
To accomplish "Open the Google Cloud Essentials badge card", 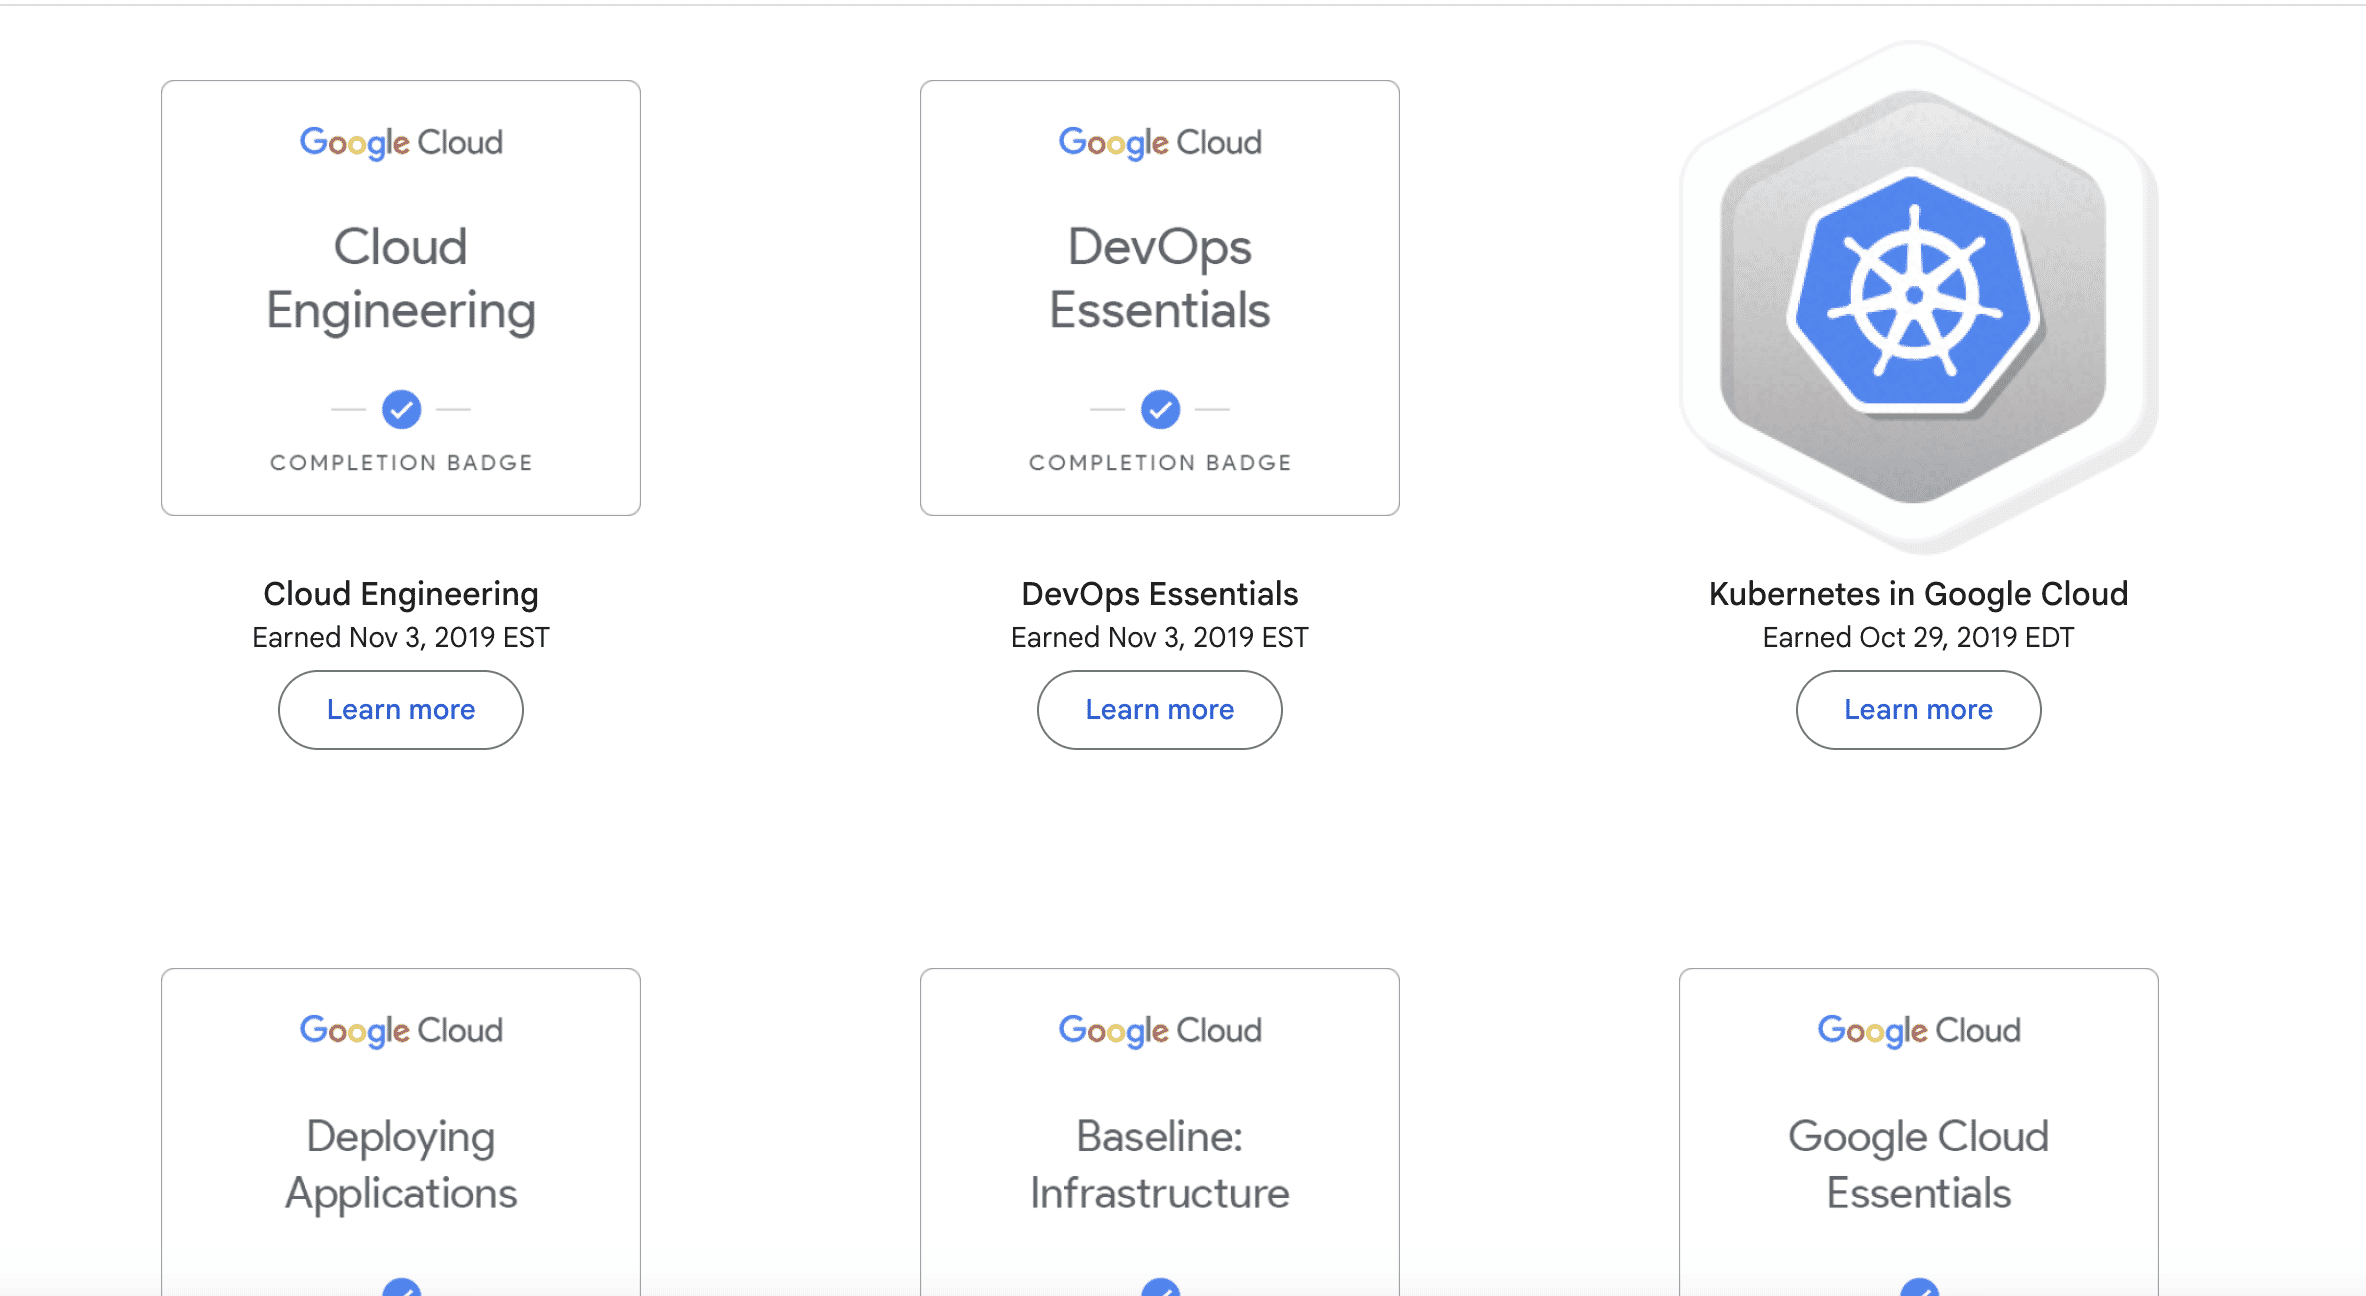I will pyautogui.click(x=1918, y=1132).
